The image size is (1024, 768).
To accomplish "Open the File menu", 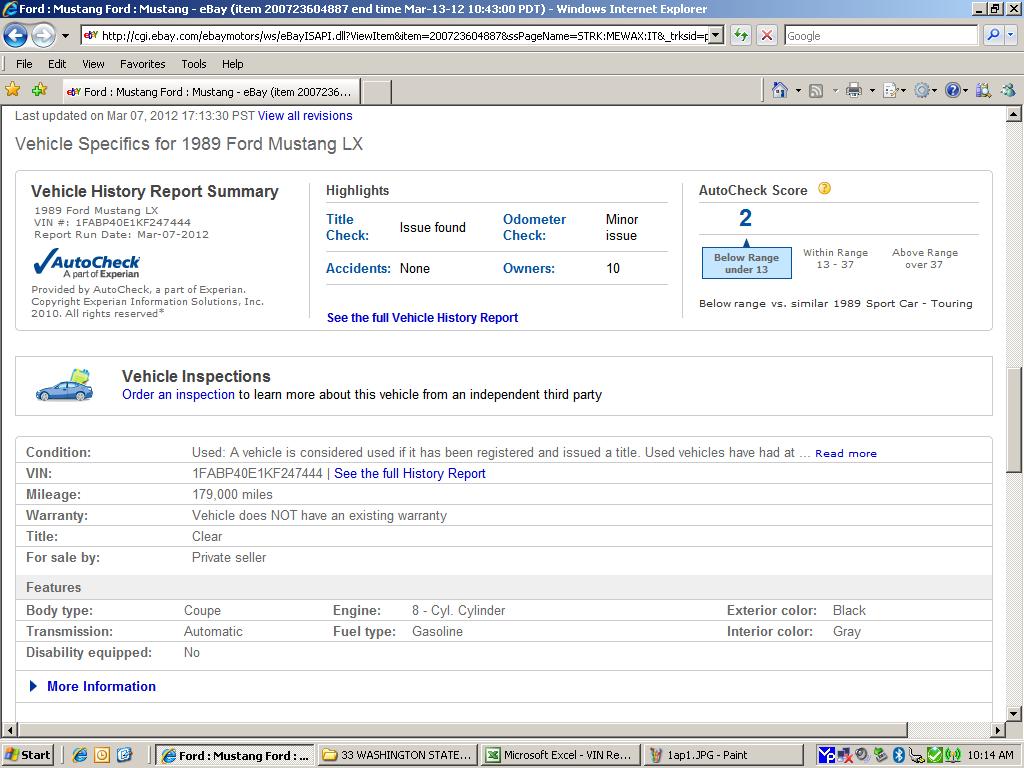I will (24, 64).
